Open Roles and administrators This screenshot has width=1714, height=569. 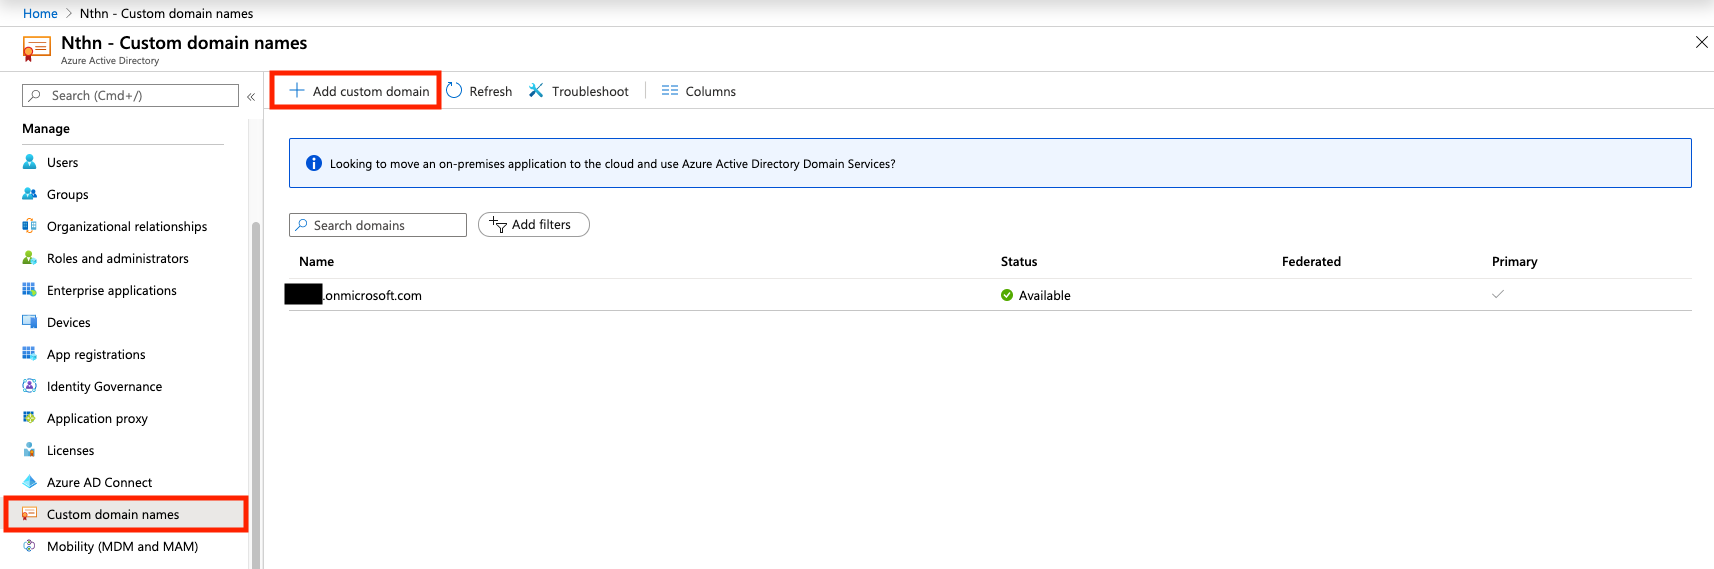(x=117, y=258)
